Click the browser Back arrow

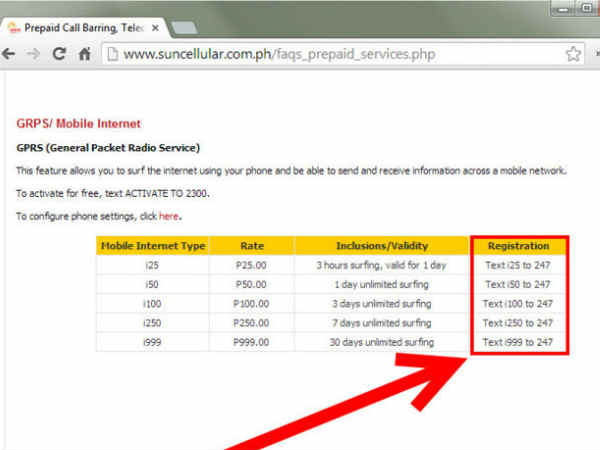pos(12,53)
